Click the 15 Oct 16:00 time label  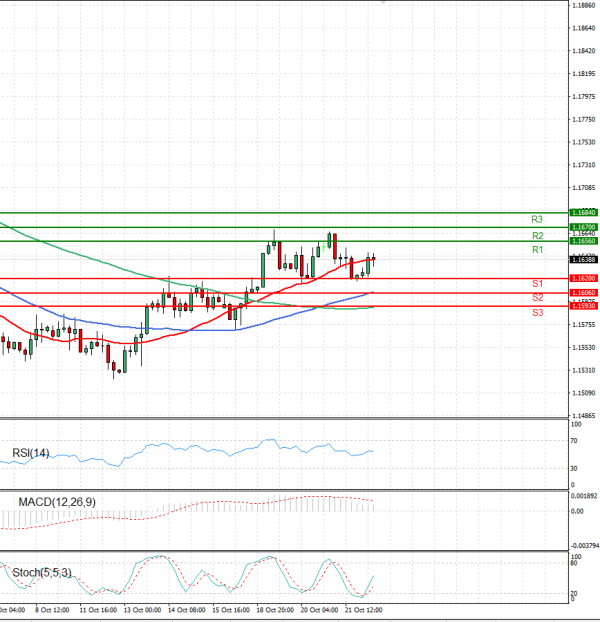(231, 610)
